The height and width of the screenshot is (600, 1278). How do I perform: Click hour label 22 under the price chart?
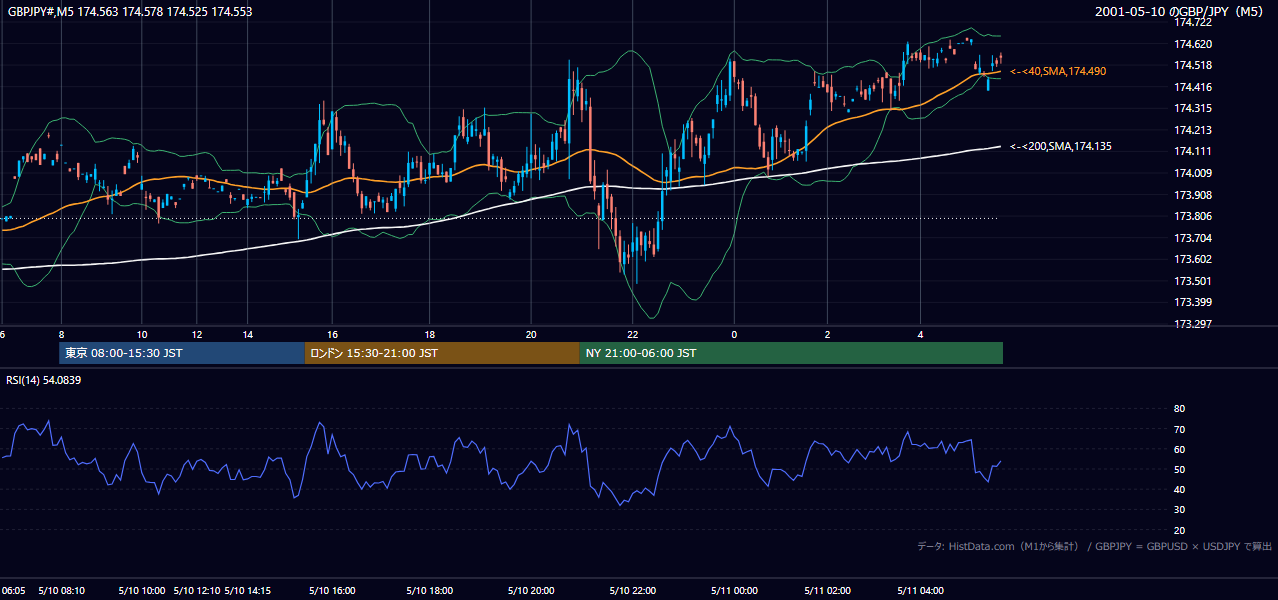pos(632,335)
